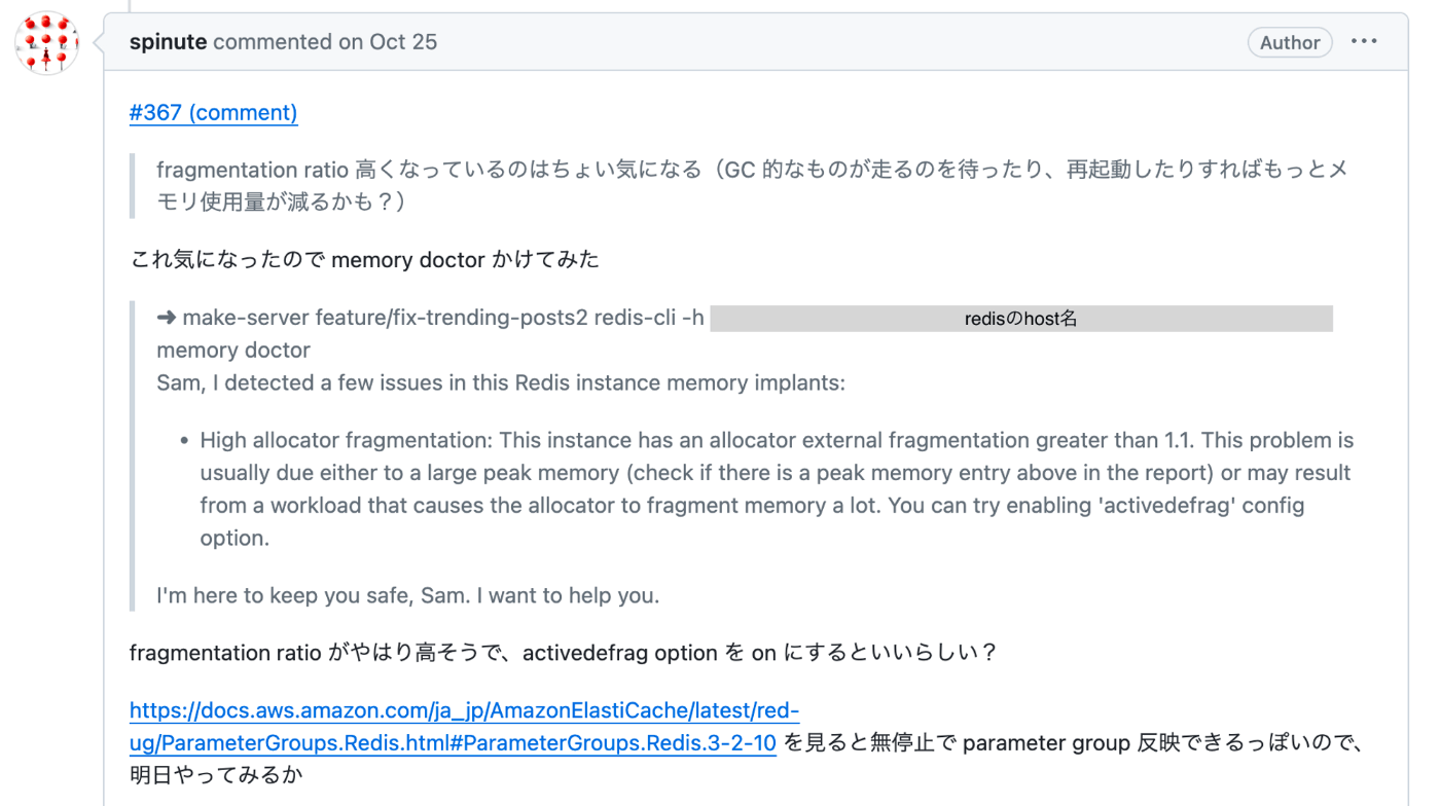
Task: Click the prompt arrow before make-server
Action: [x=166, y=319]
